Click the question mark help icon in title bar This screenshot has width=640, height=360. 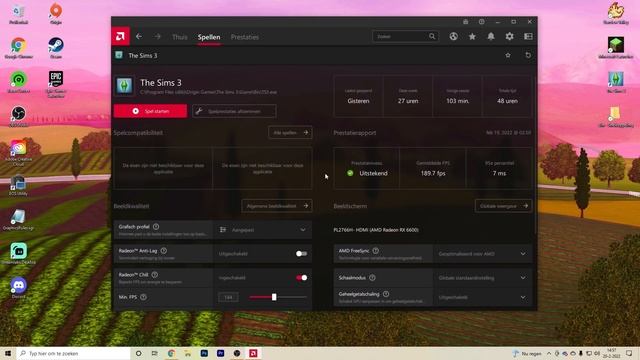click(482, 22)
